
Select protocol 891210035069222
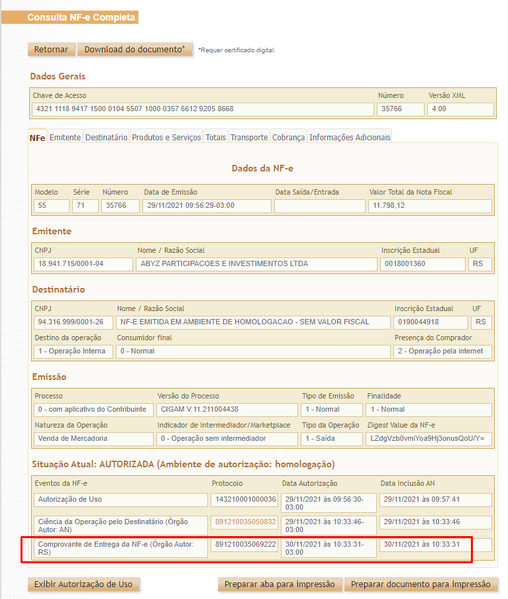tap(244, 545)
